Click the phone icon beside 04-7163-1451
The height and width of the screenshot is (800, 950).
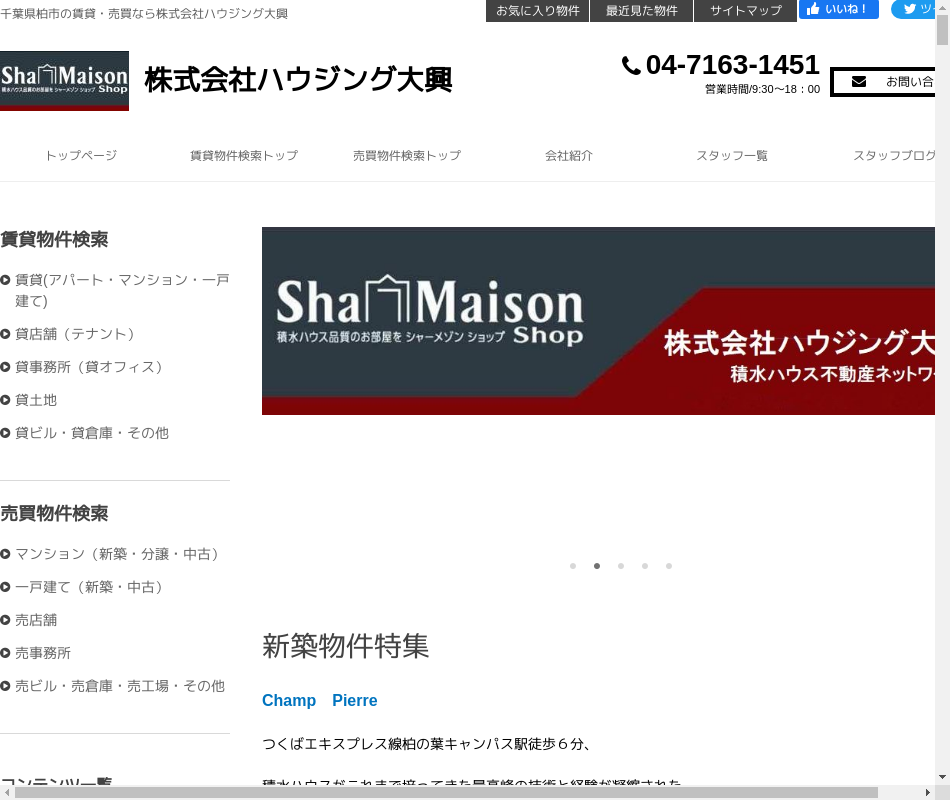coord(631,66)
